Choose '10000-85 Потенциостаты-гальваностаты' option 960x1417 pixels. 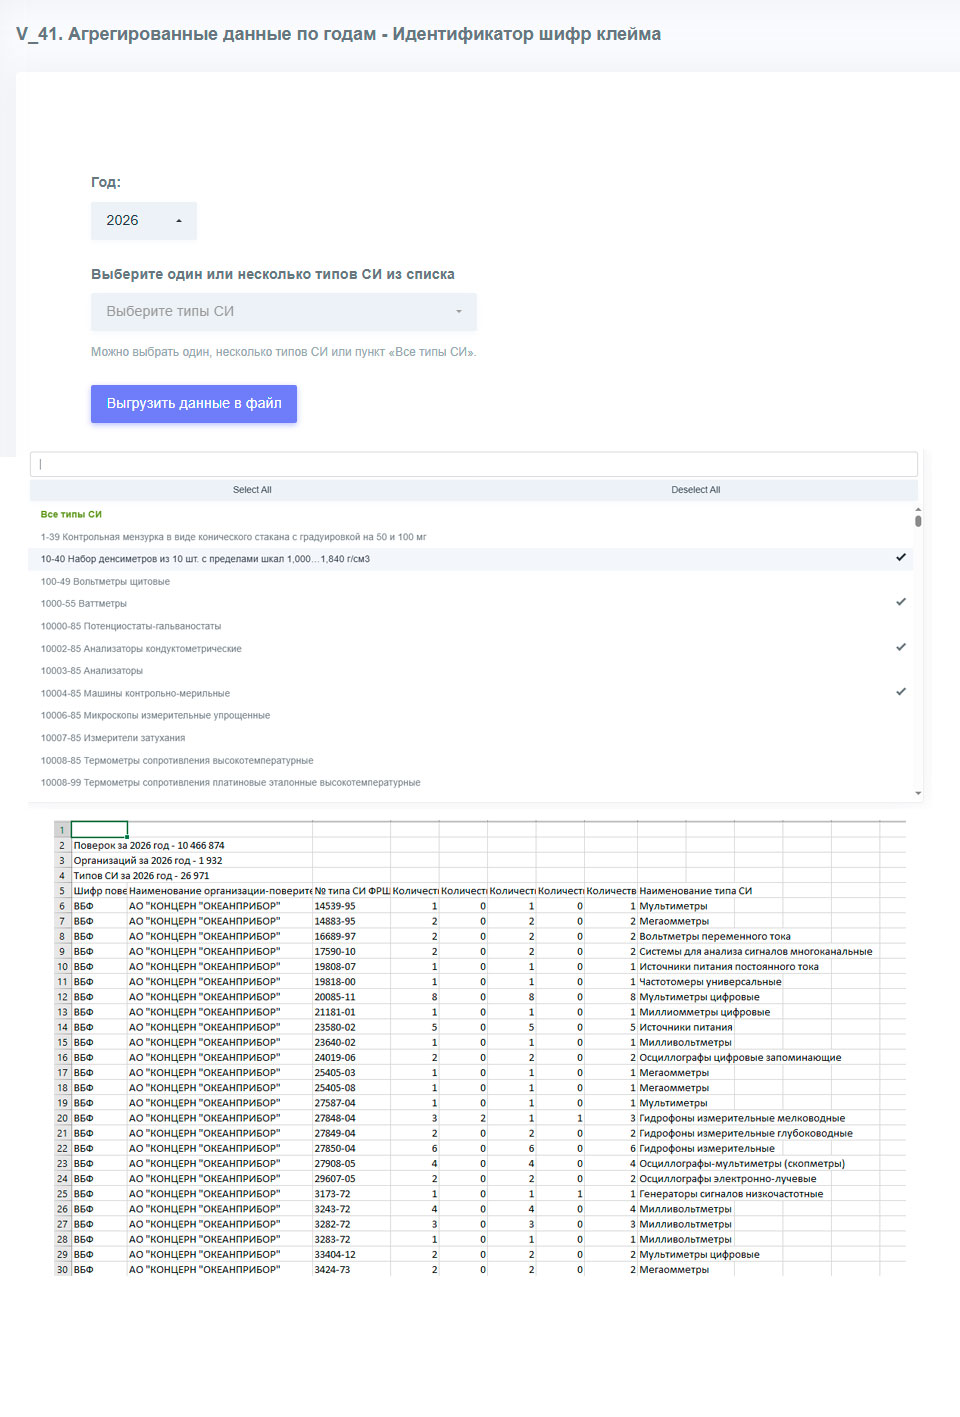[x=131, y=626]
